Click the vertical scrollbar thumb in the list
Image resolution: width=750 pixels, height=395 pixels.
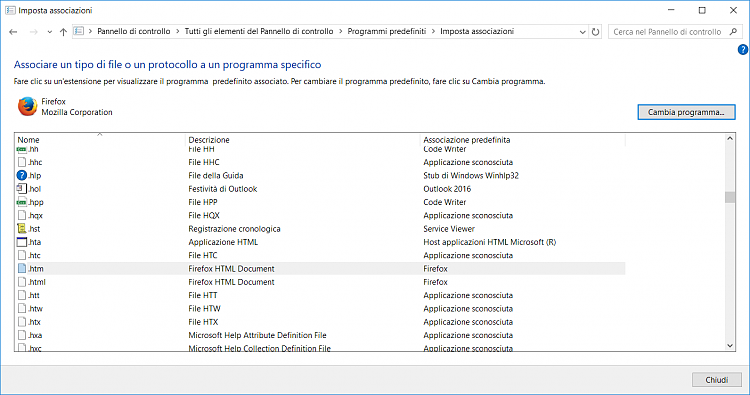(730, 197)
